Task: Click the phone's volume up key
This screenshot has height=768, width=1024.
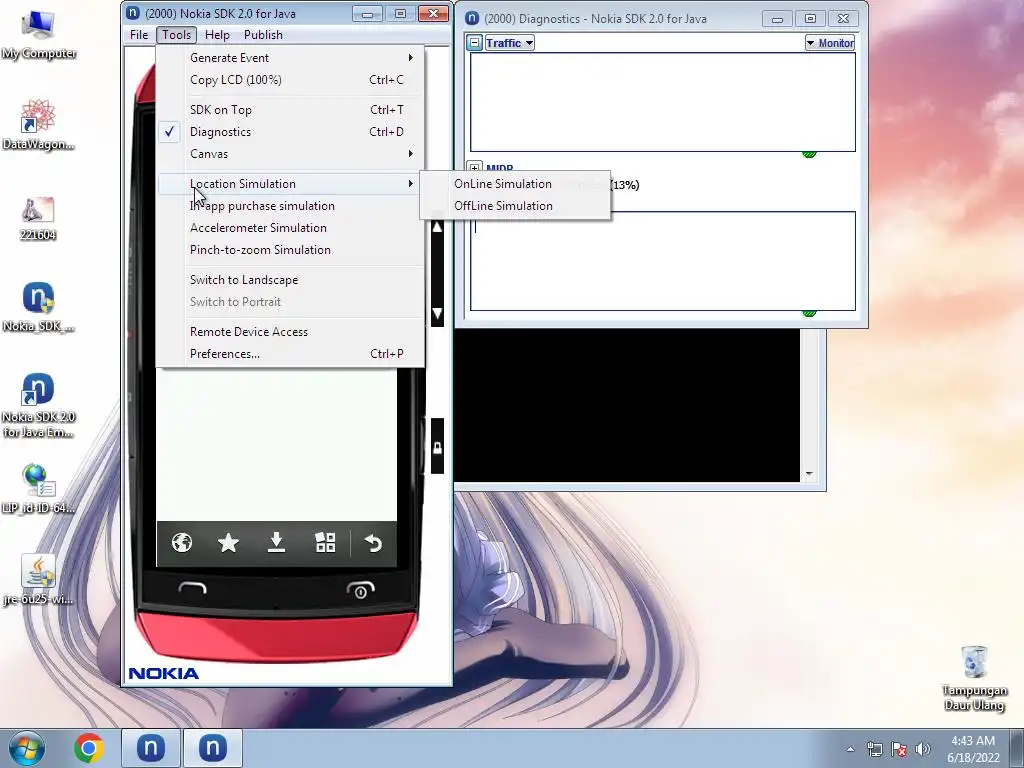Action: click(437, 227)
